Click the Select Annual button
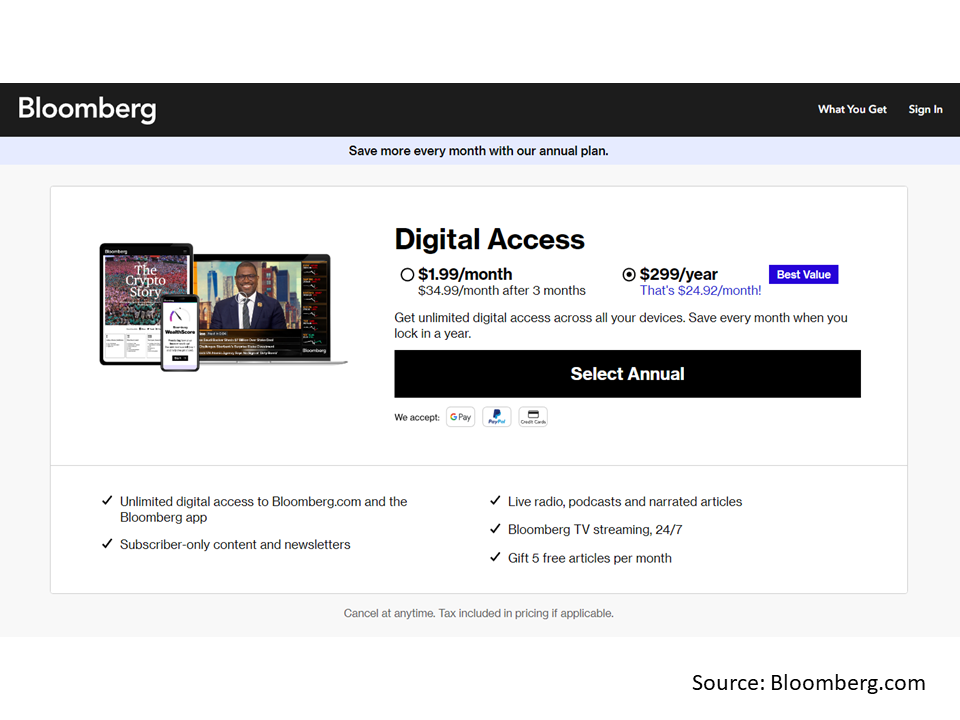The image size is (960, 720). pos(628,374)
